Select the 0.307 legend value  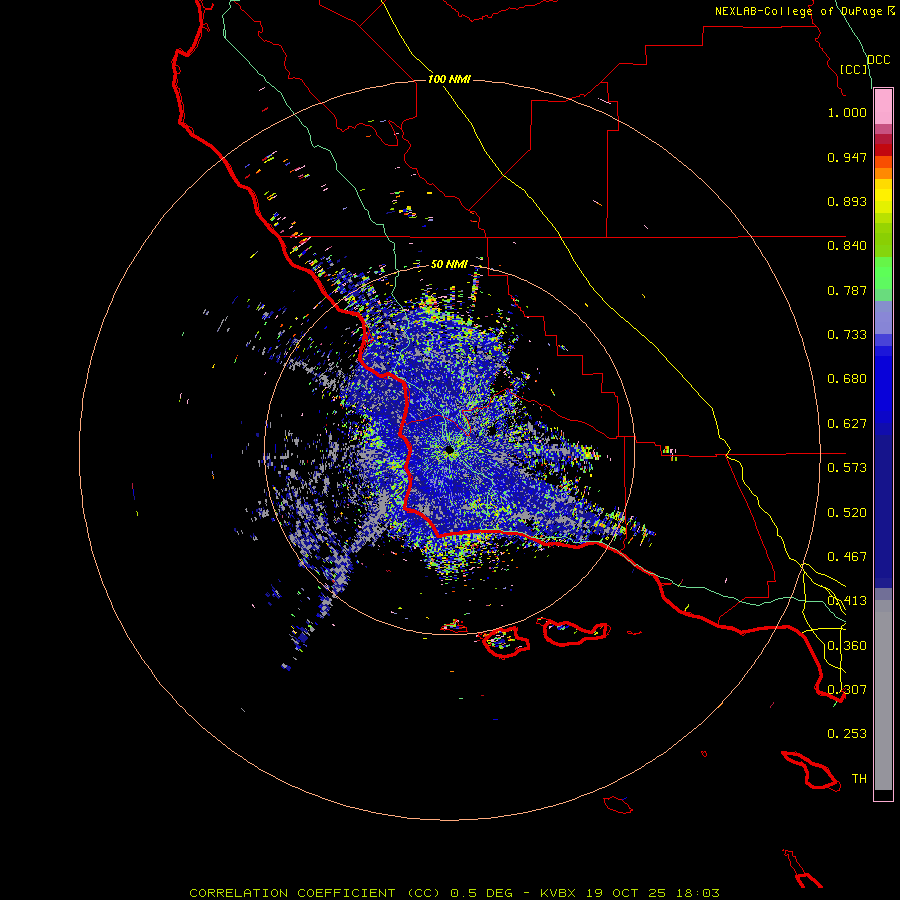click(847, 689)
